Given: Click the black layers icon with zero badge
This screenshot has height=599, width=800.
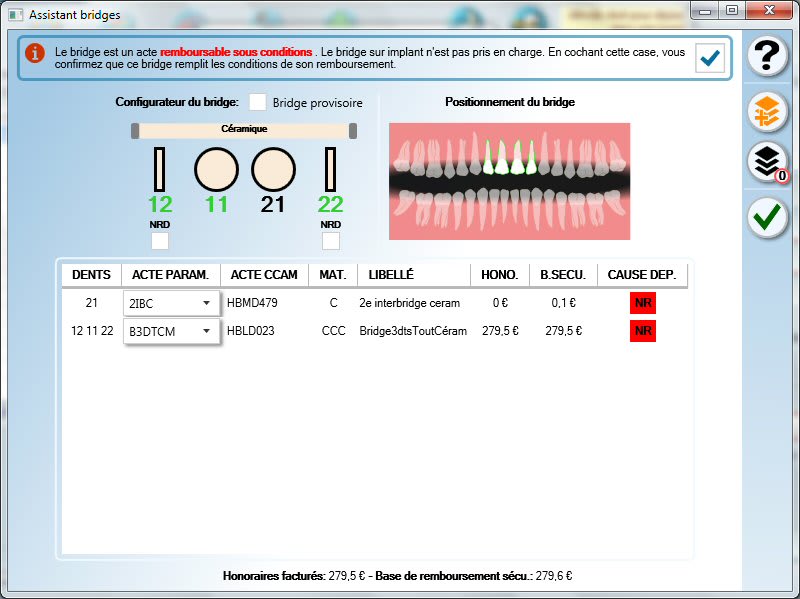Looking at the screenshot, I should 768,164.
